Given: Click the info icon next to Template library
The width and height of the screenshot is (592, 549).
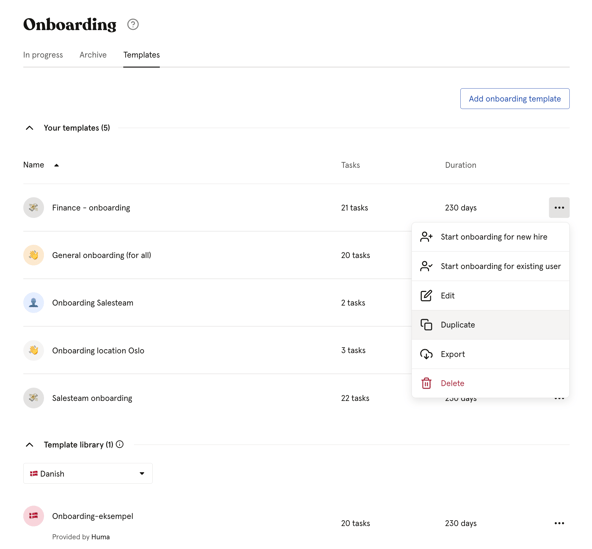Looking at the screenshot, I should click(x=120, y=444).
